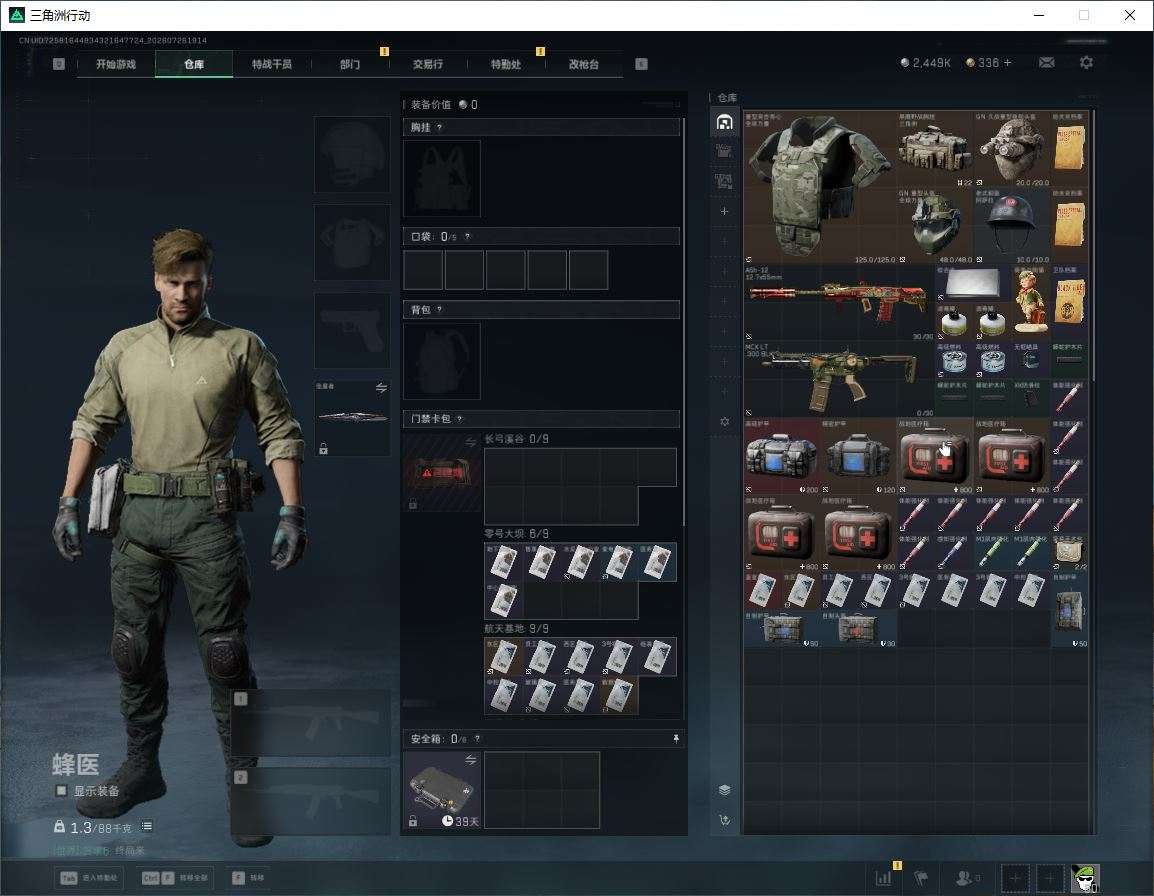Switch to the 交易行 tab
Screen dimensions: 1154x896
428,64
